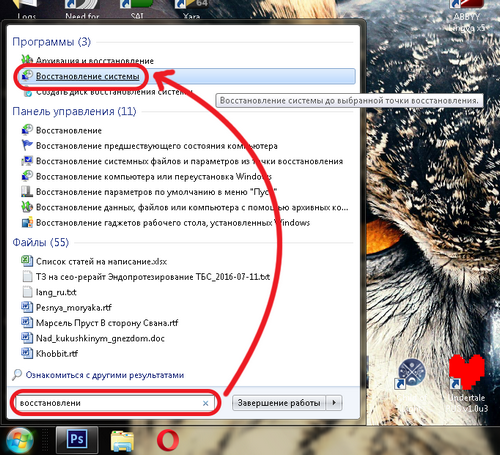Open file lang_ru.txt
This screenshot has height=455, width=500.
click(56, 292)
